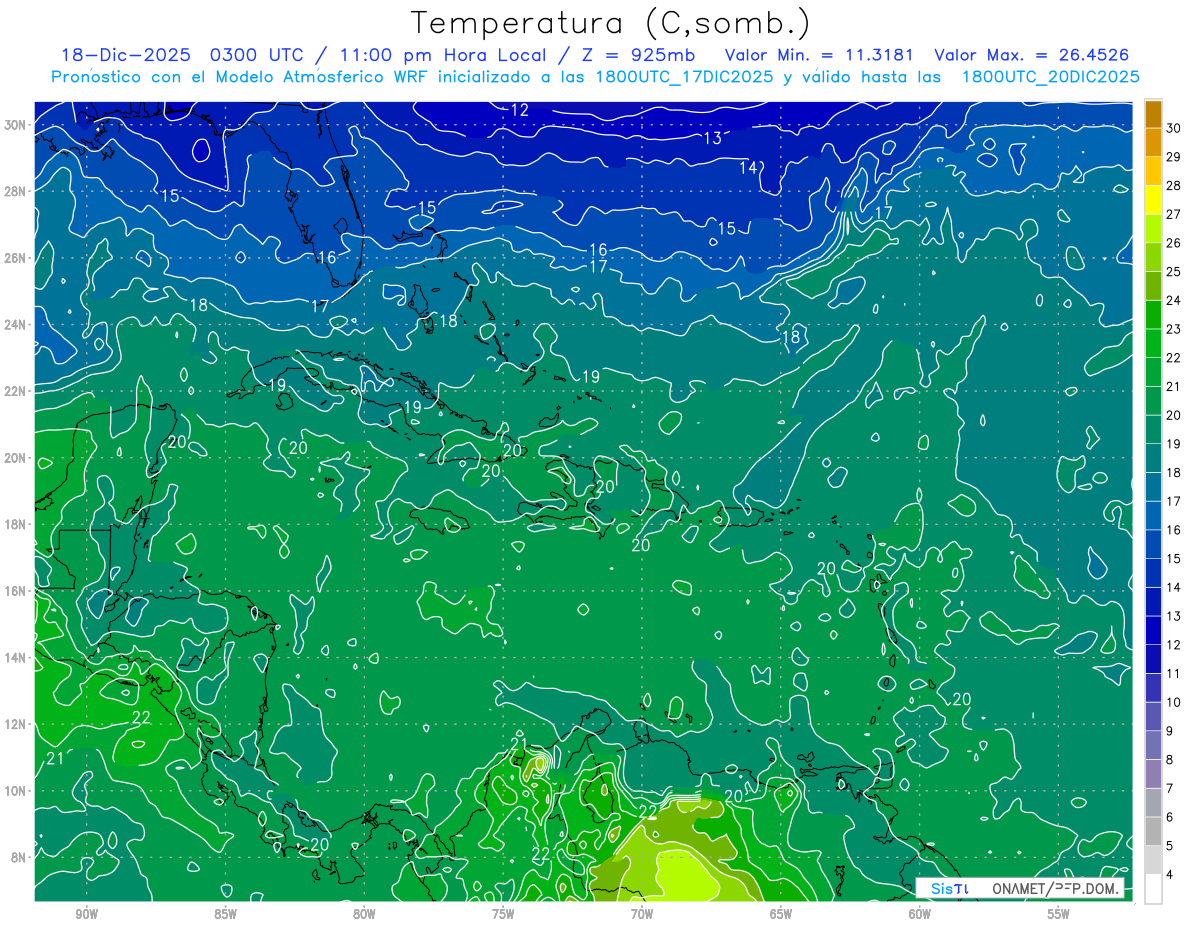Pick the dark blue swatch between 12 and 13
The height and width of the screenshot is (927, 1200).
1153,630
